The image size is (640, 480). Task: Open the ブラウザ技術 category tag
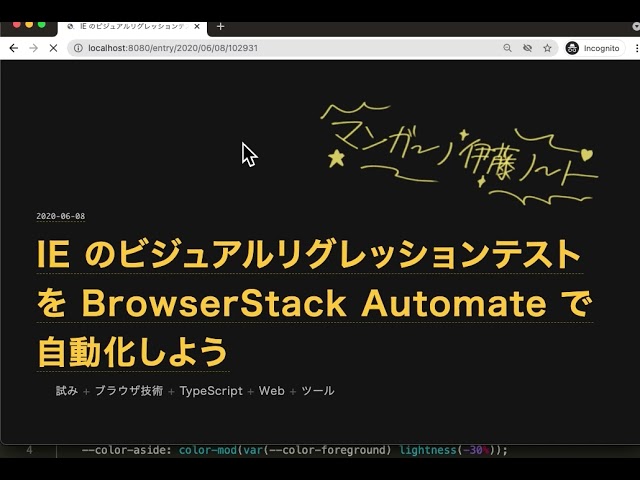click(129, 391)
